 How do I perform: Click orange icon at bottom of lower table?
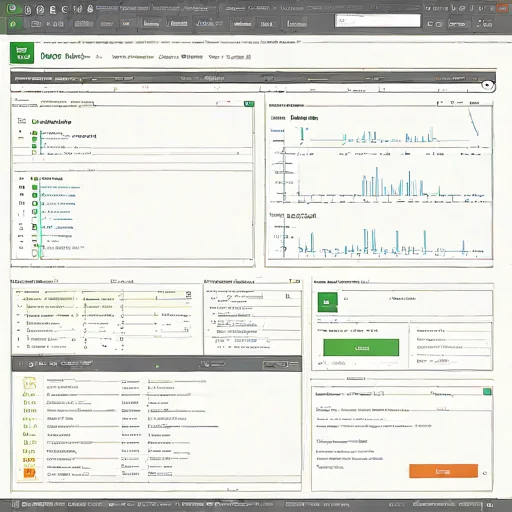[x=29, y=472]
